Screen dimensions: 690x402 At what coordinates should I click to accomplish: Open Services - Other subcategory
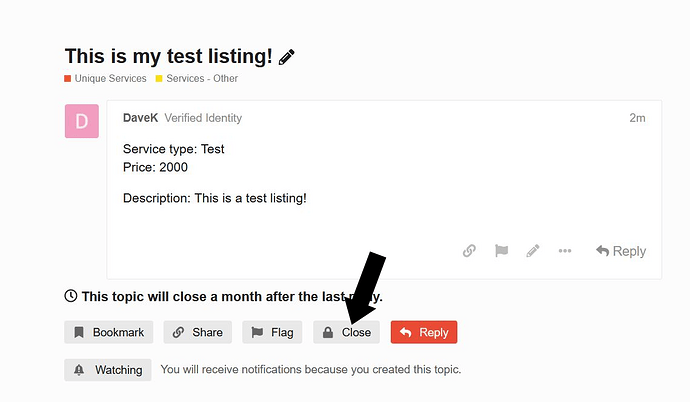point(202,78)
